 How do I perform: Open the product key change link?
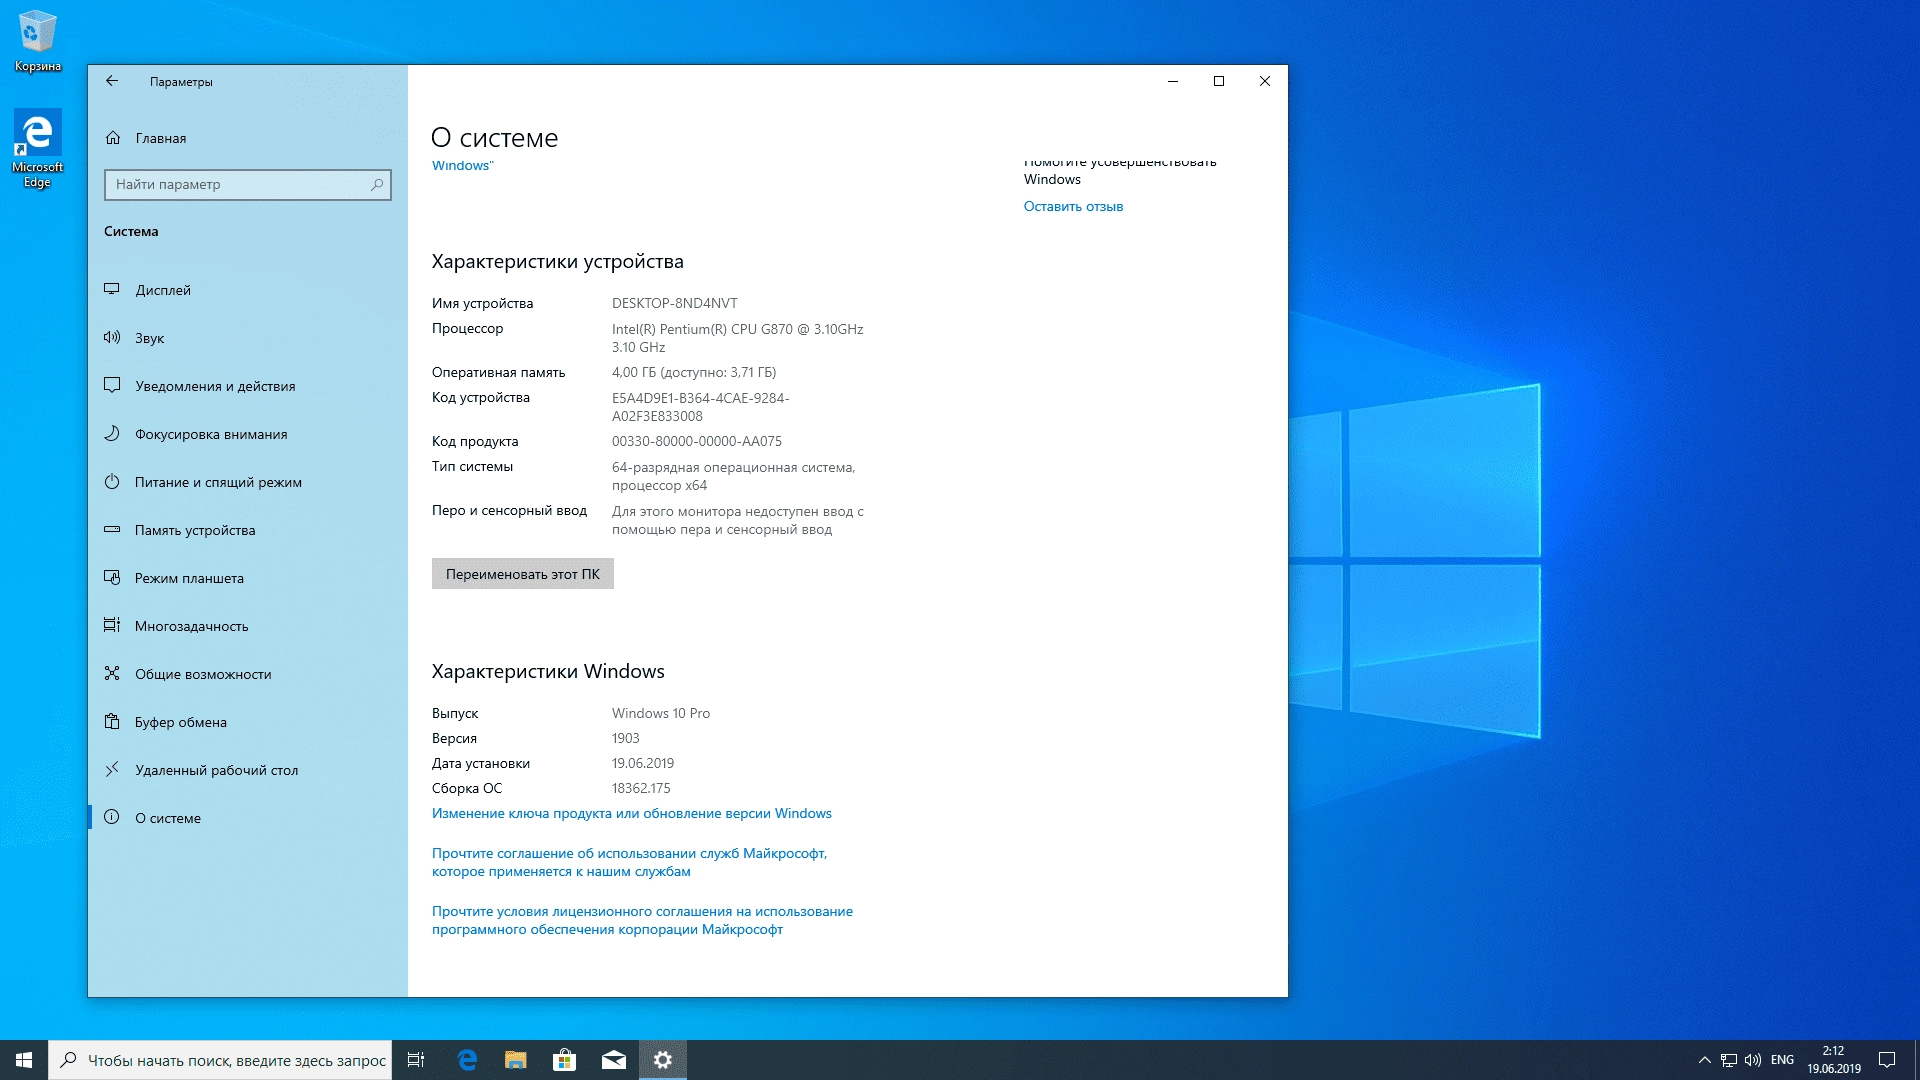pos(632,813)
